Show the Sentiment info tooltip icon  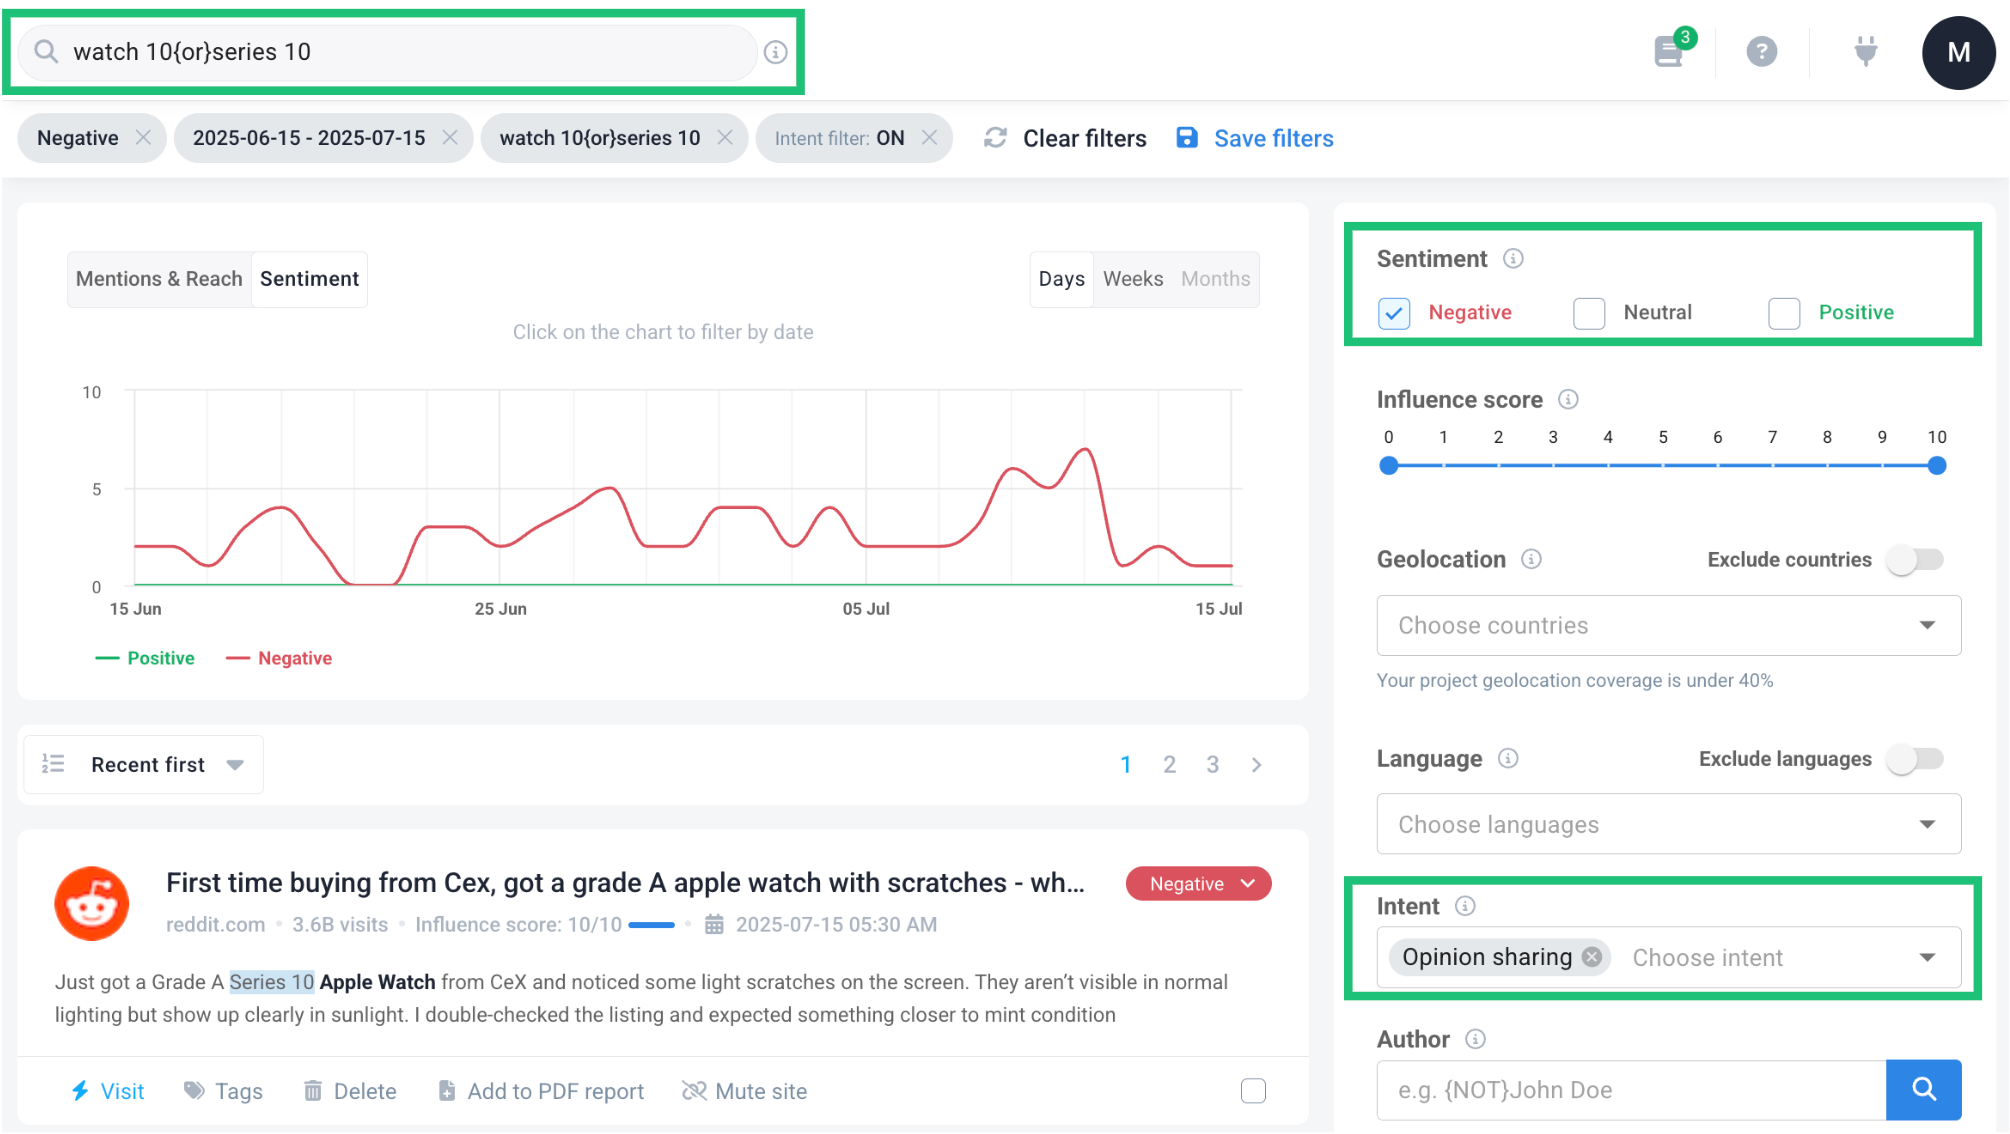[x=1514, y=259]
